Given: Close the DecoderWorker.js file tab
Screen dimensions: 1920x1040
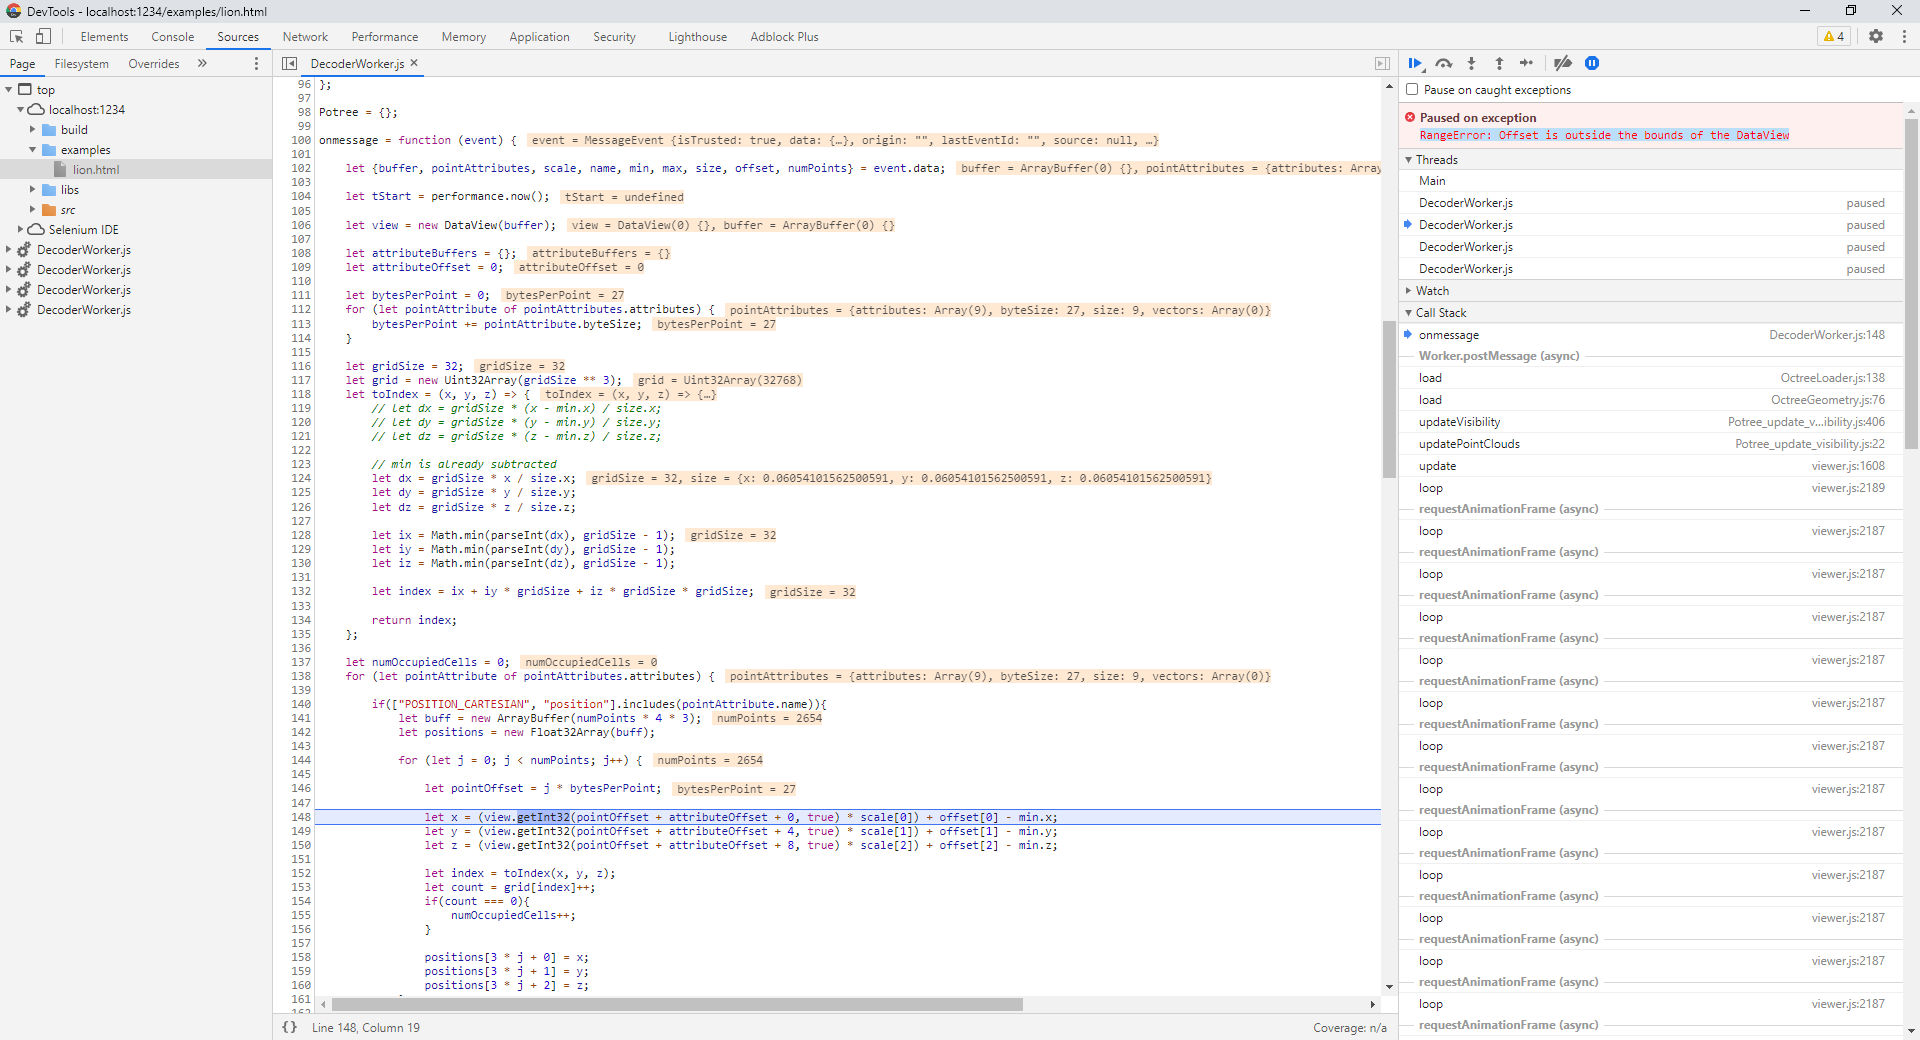Looking at the screenshot, I should [x=414, y=63].
